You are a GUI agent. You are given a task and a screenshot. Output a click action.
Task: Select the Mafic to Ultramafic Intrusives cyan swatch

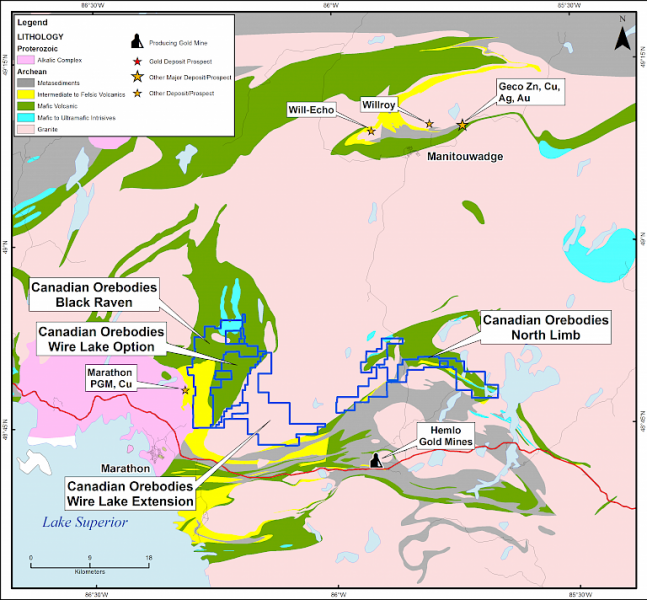coord(25,117)
